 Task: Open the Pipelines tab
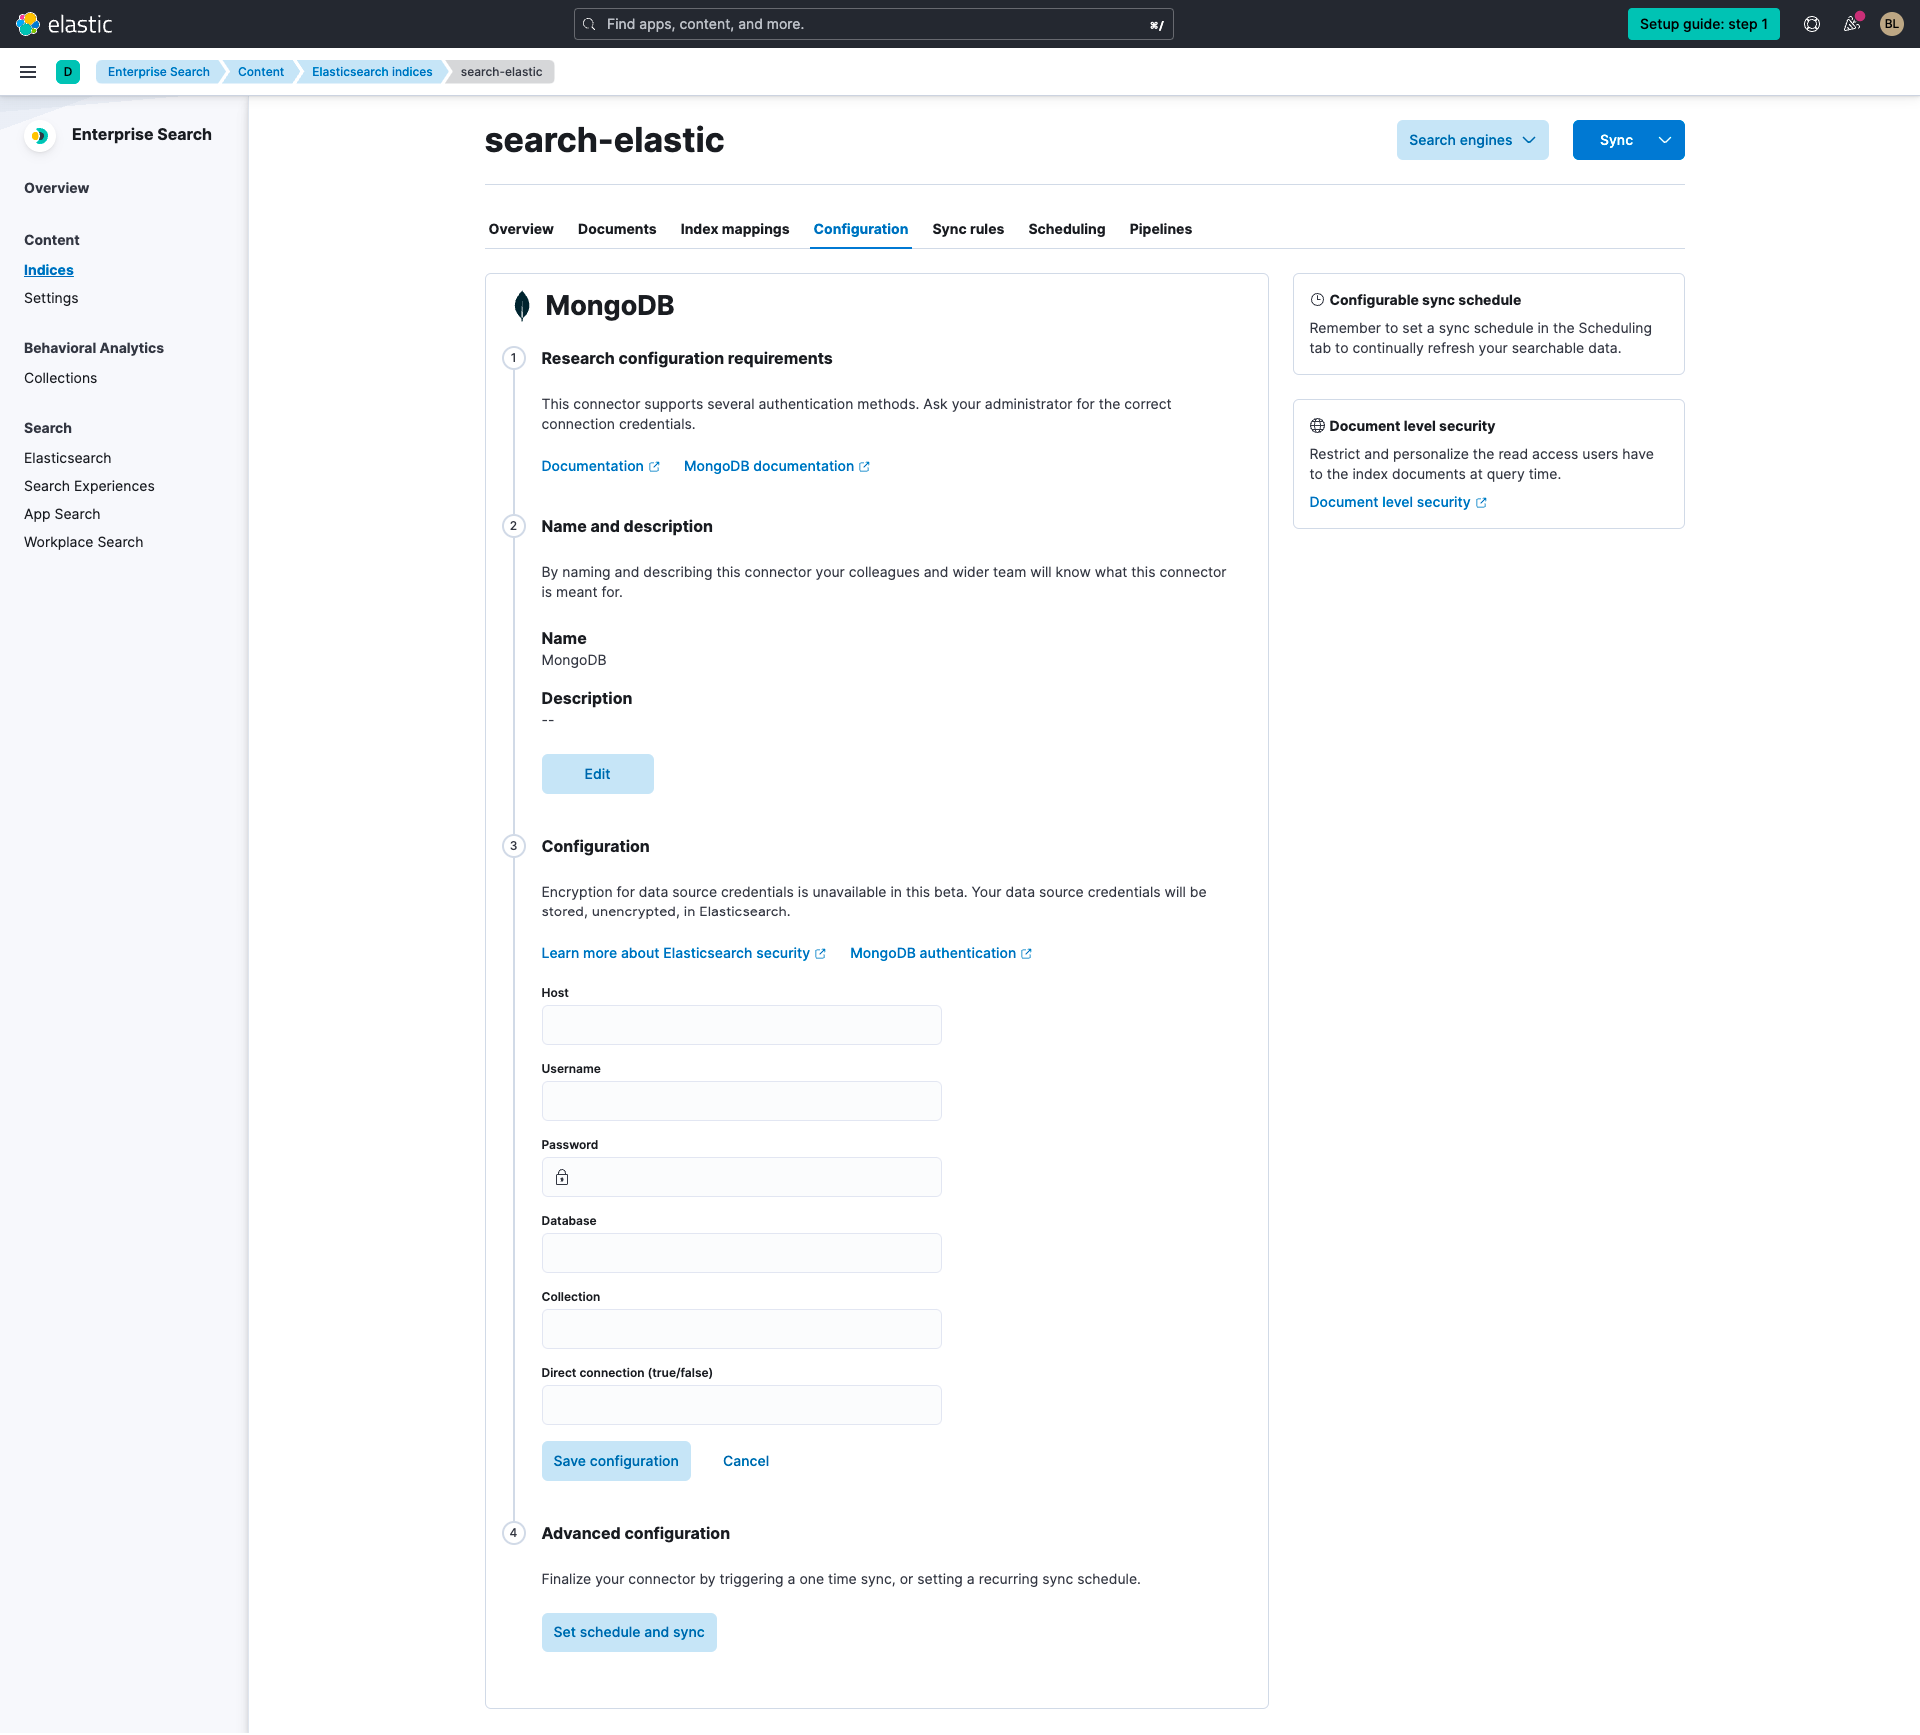point(1161,229)
